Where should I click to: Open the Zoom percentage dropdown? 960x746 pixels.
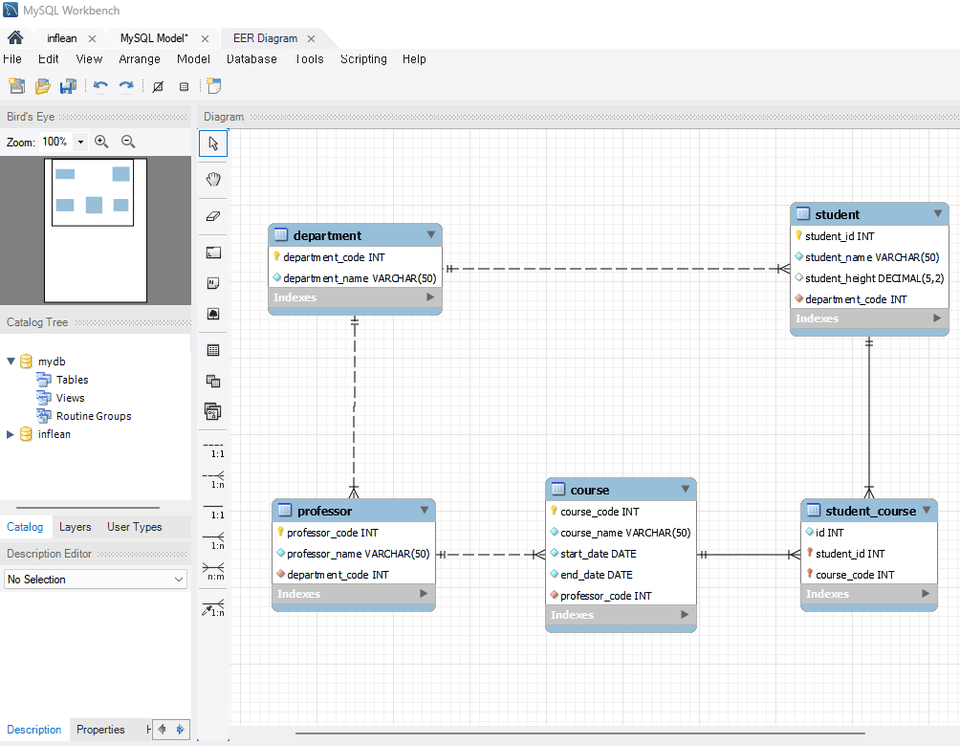point(81,142)
